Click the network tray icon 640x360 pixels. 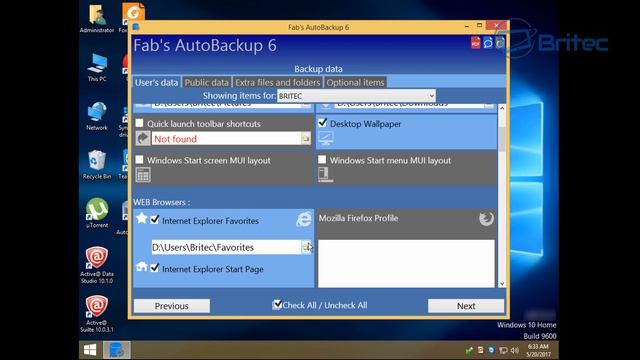point(503,350)
